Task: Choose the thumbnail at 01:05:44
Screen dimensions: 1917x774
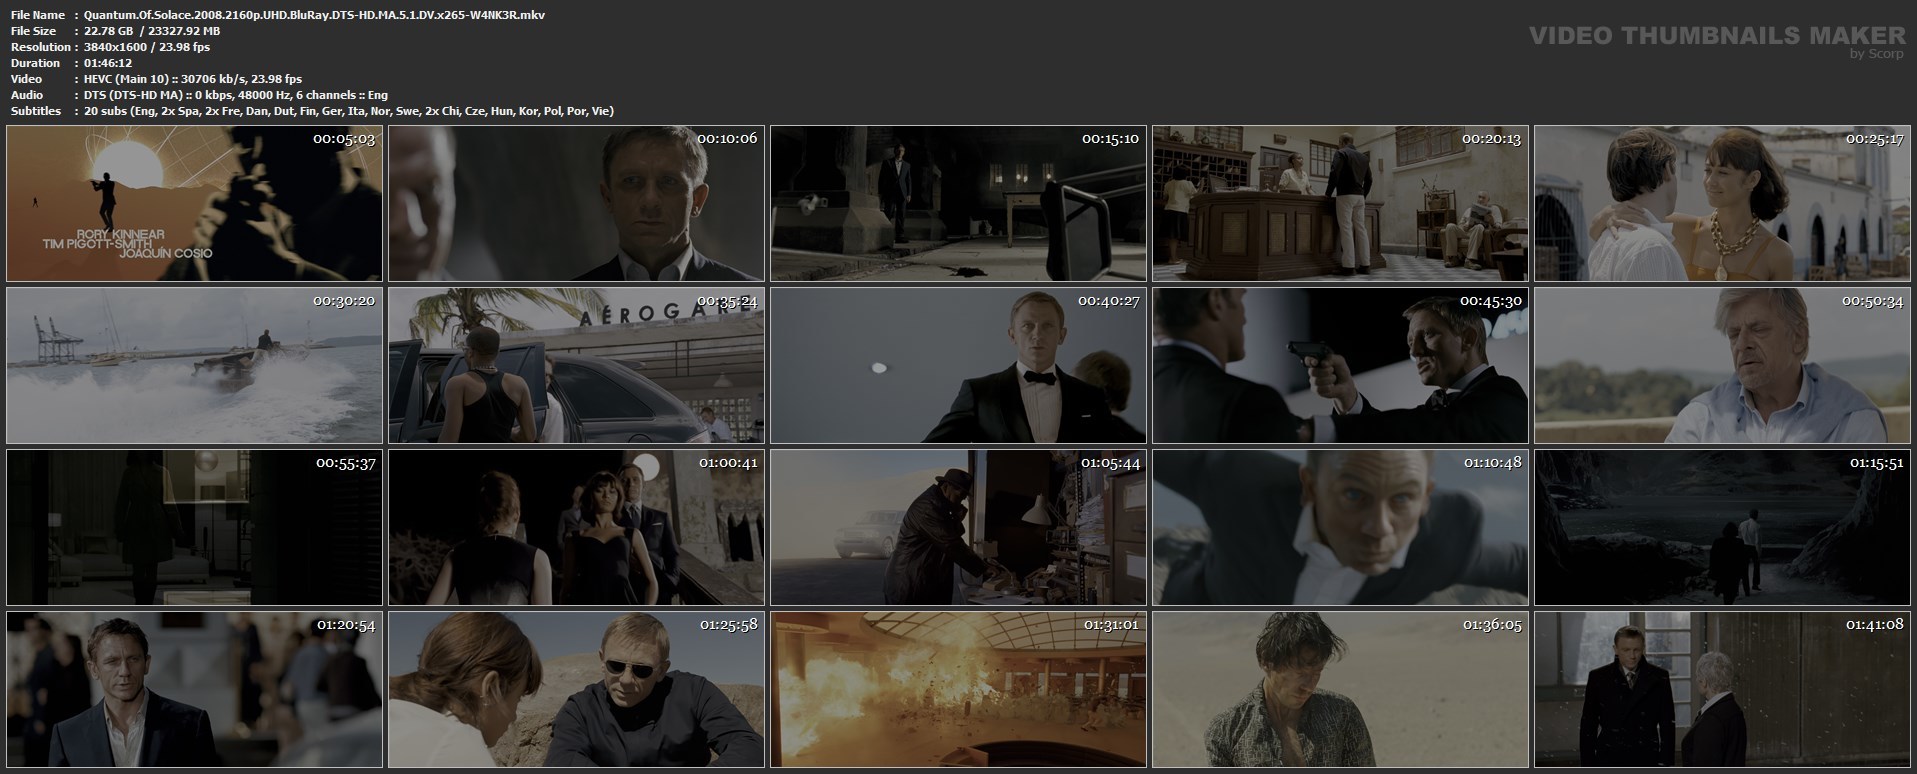Action: point(958,527)
